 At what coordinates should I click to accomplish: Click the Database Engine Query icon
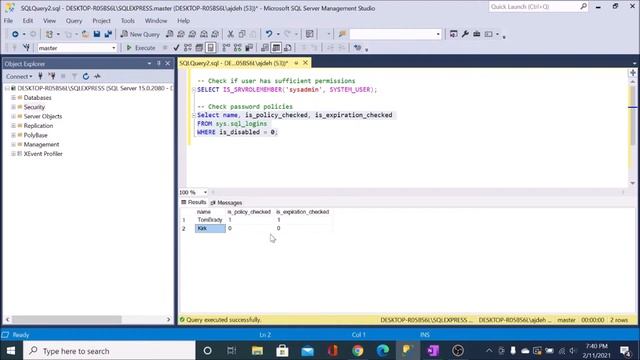pyautogui.click(x=169, y=34)
